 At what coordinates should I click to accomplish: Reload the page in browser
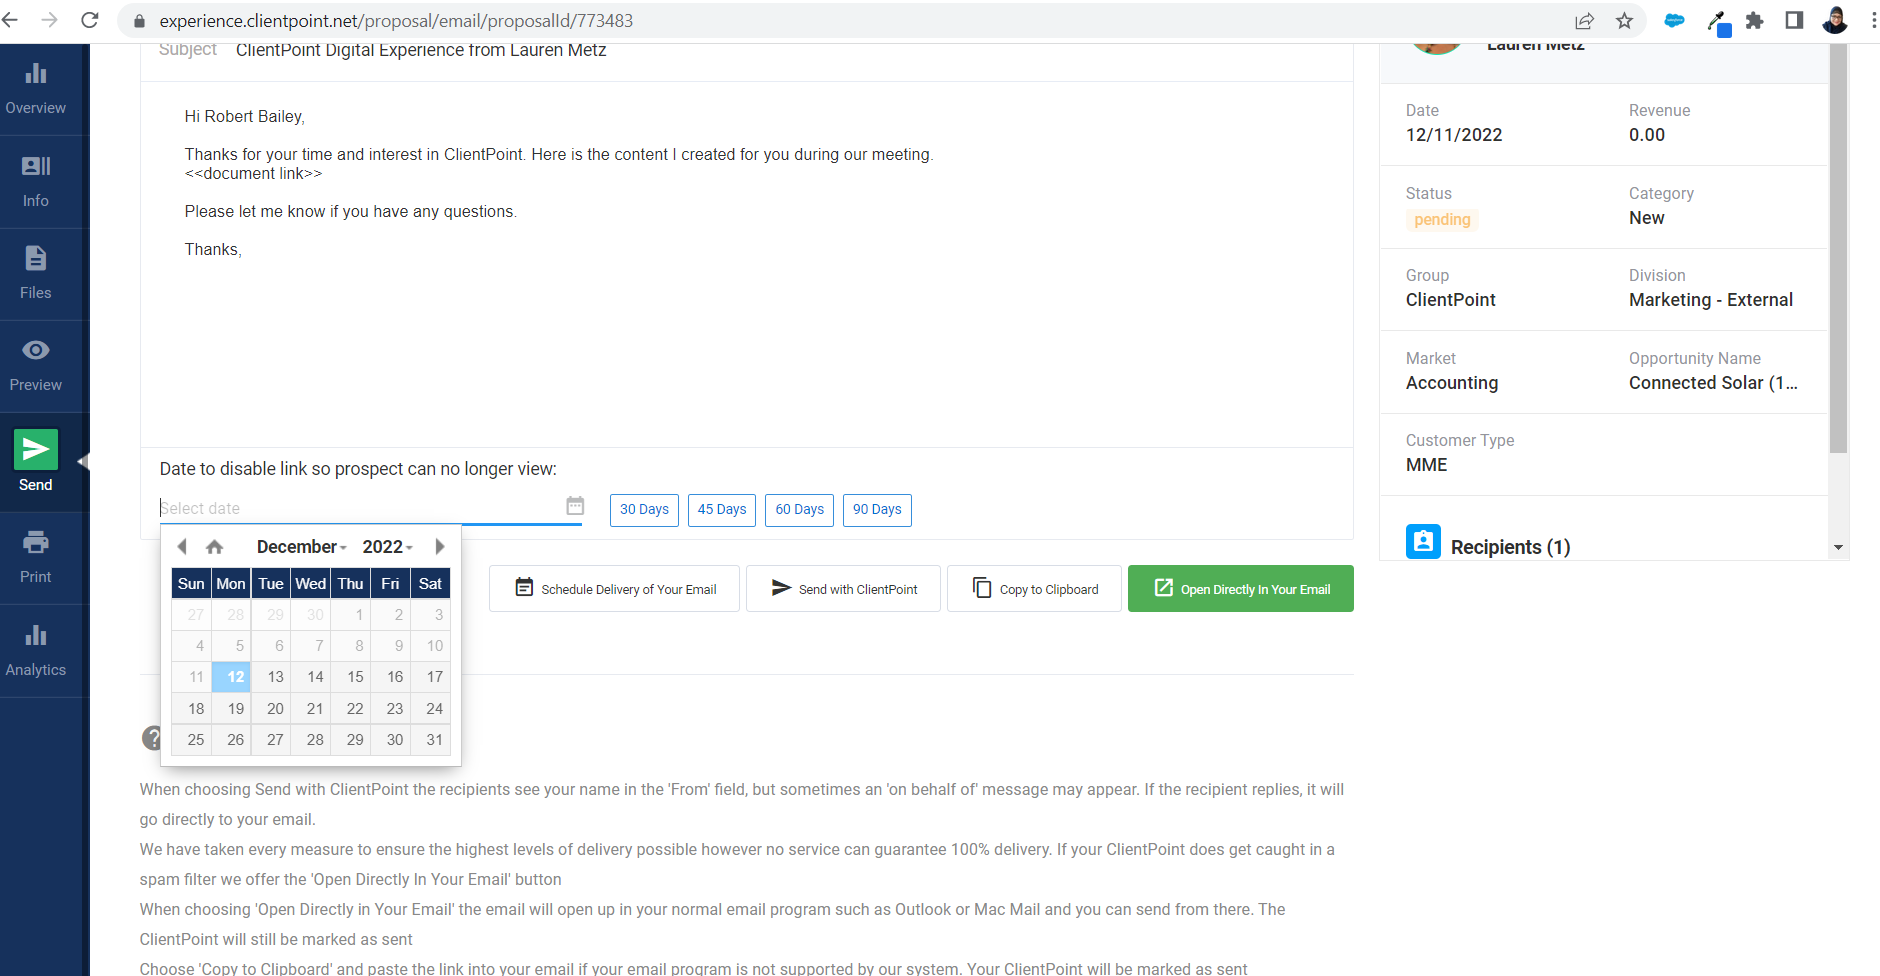coord(90,20)
